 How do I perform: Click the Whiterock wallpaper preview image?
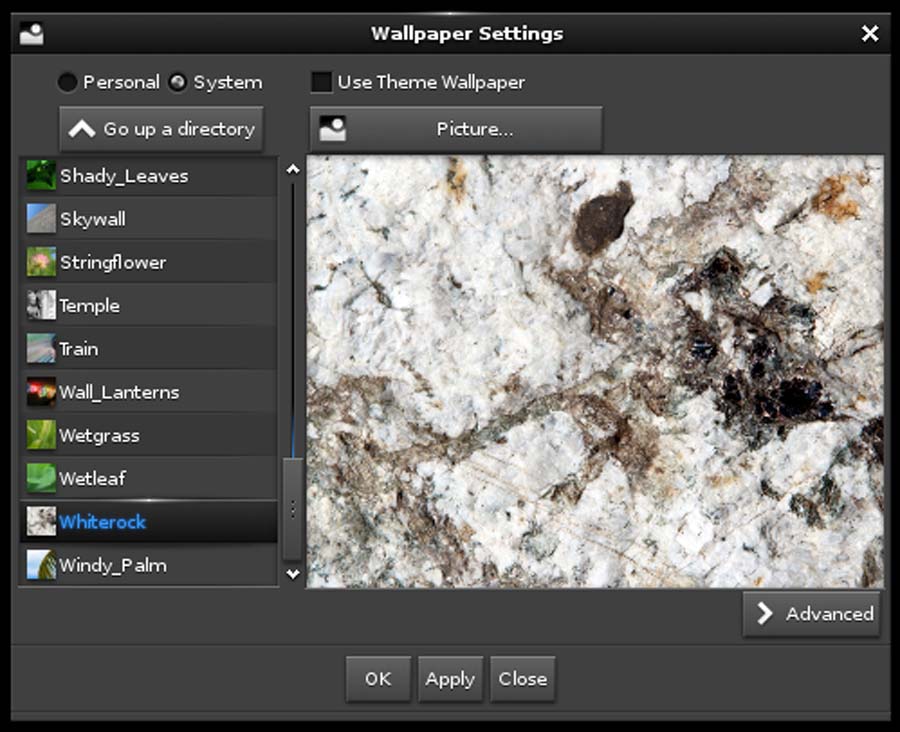coord(595,371)
